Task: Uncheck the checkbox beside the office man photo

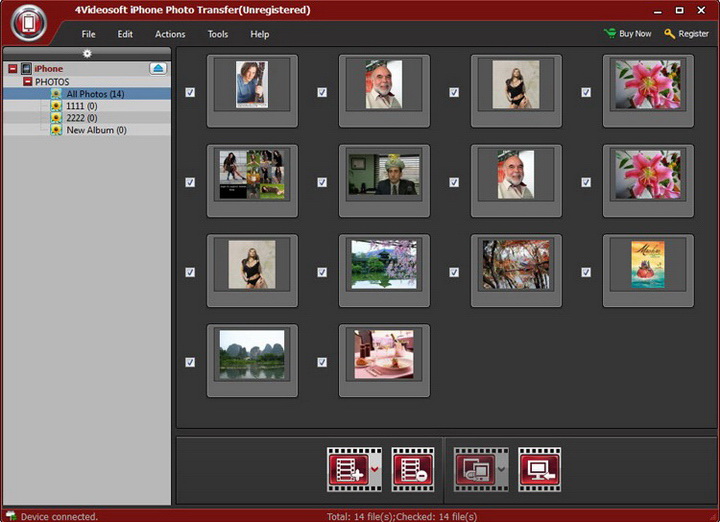Action: [322, 182]
